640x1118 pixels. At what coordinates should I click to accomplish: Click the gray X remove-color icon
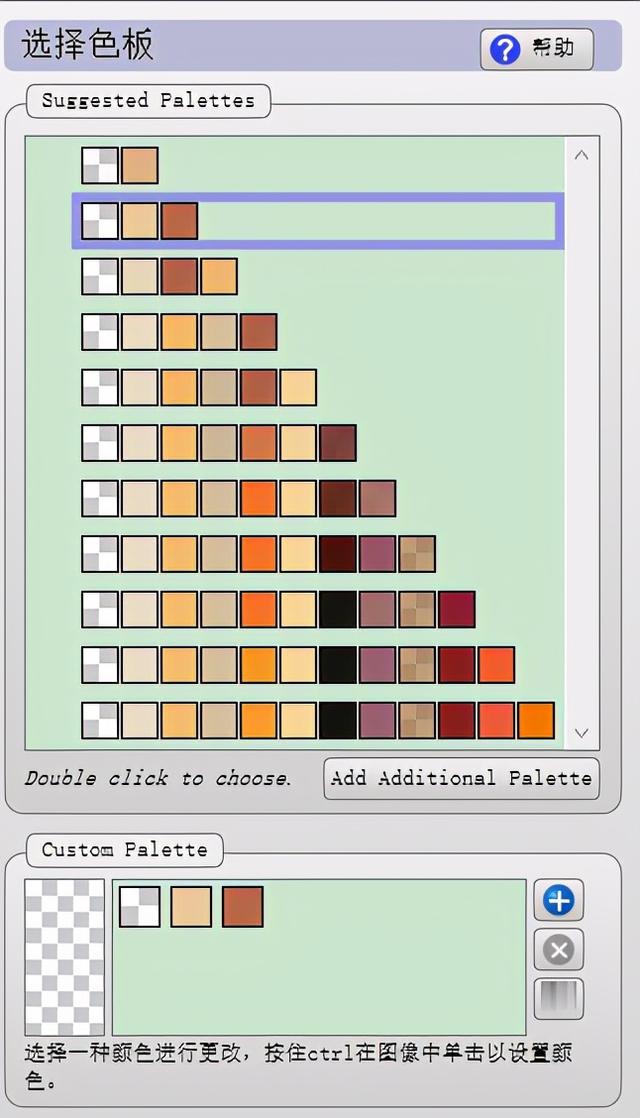559,950
